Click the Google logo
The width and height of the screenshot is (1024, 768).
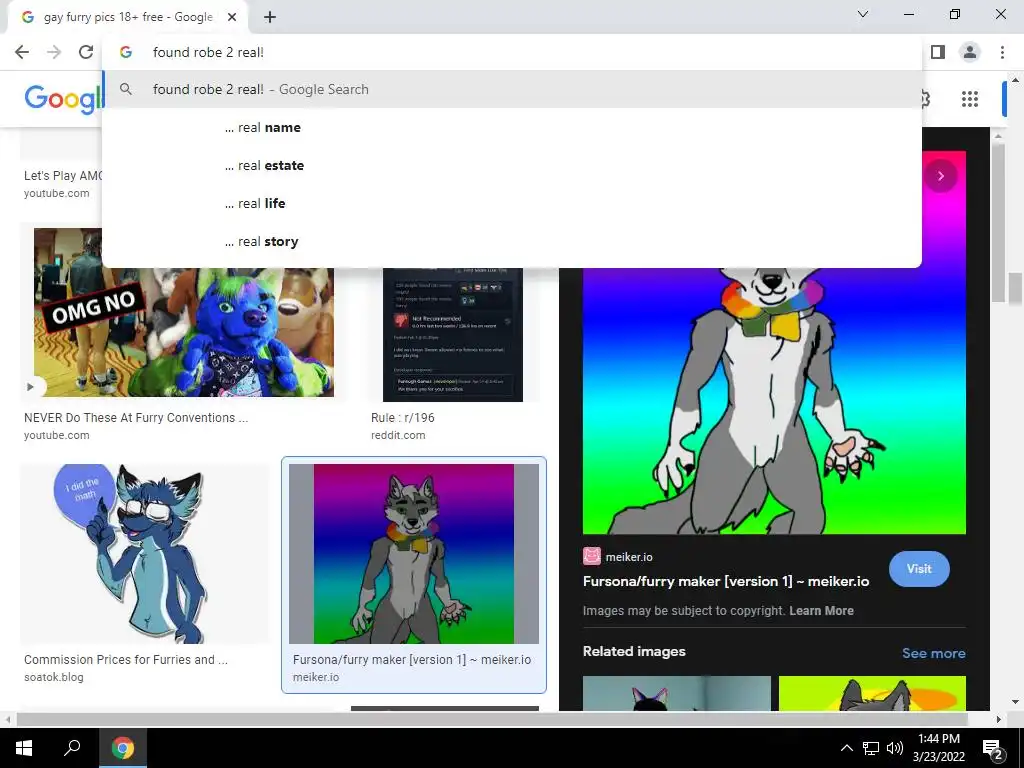(x=63, y=99)
